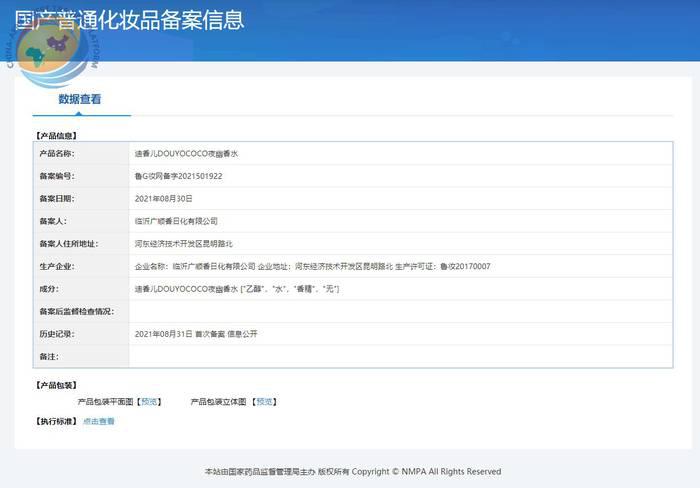Click the 【产品信息】 section heading

[x=56, y=135]
